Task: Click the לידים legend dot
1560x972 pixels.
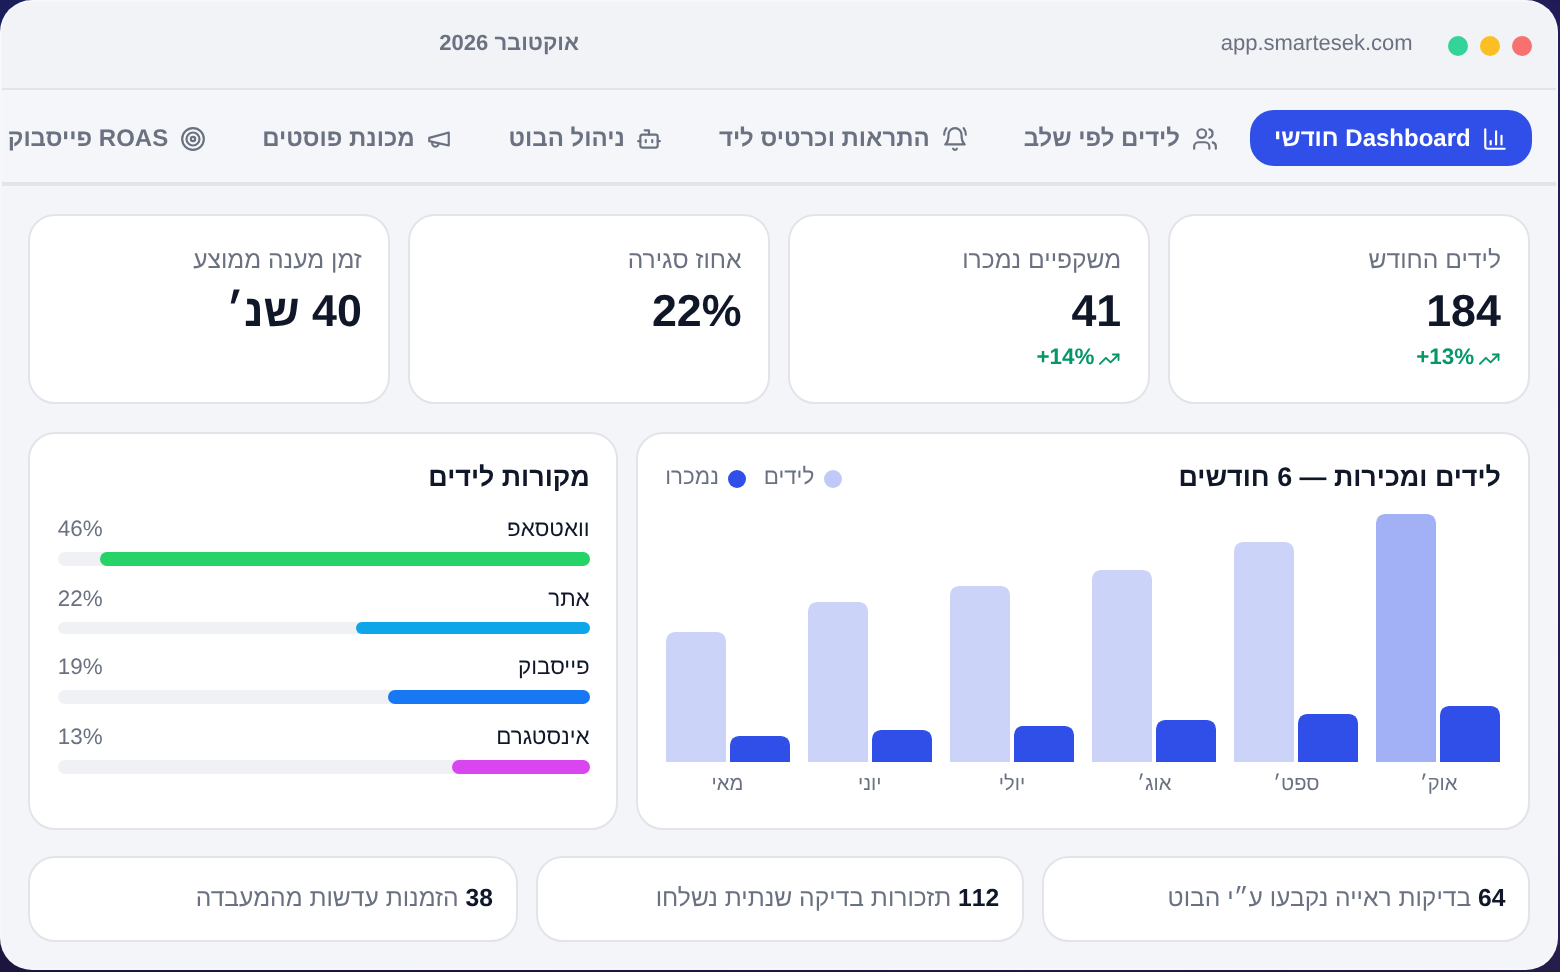Action: coord(833,479)
